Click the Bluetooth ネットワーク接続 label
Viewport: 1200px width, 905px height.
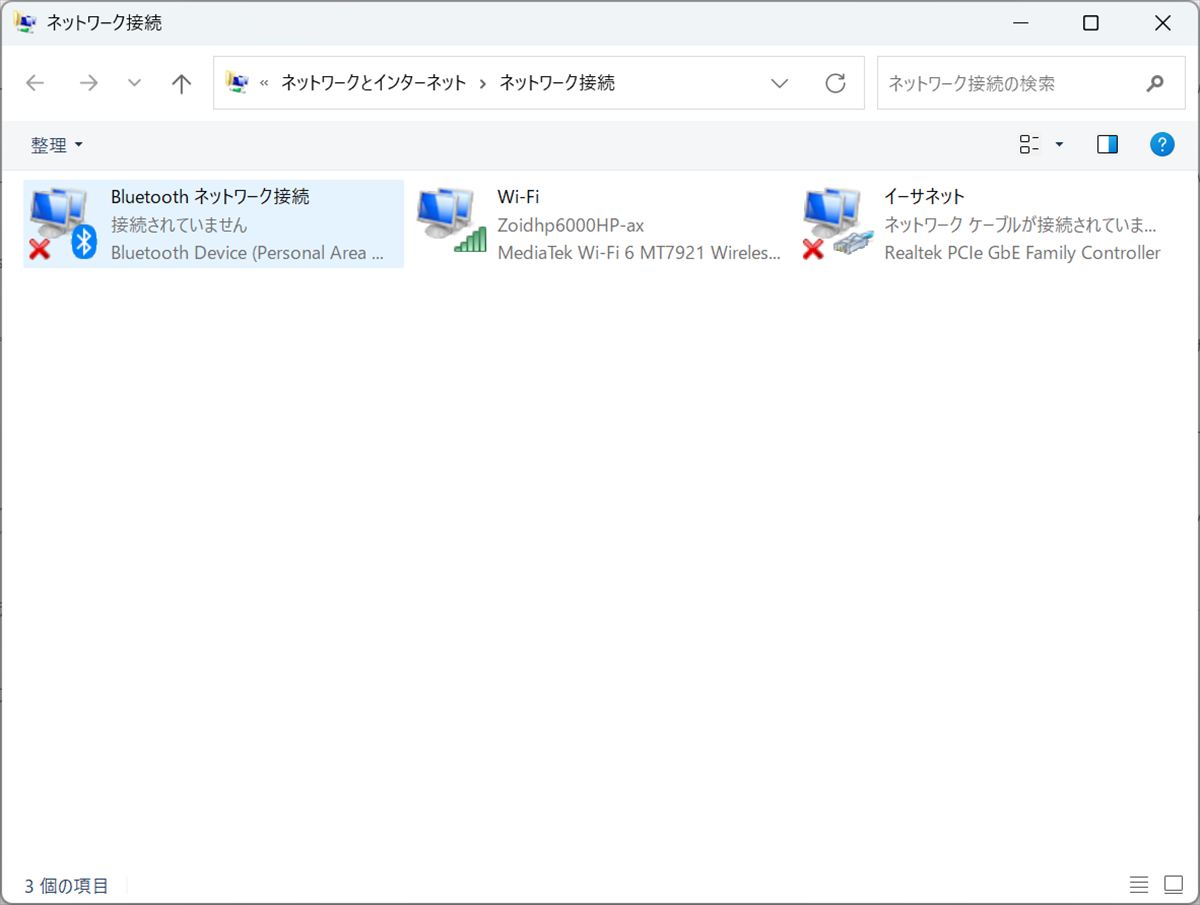pos(210,196)
